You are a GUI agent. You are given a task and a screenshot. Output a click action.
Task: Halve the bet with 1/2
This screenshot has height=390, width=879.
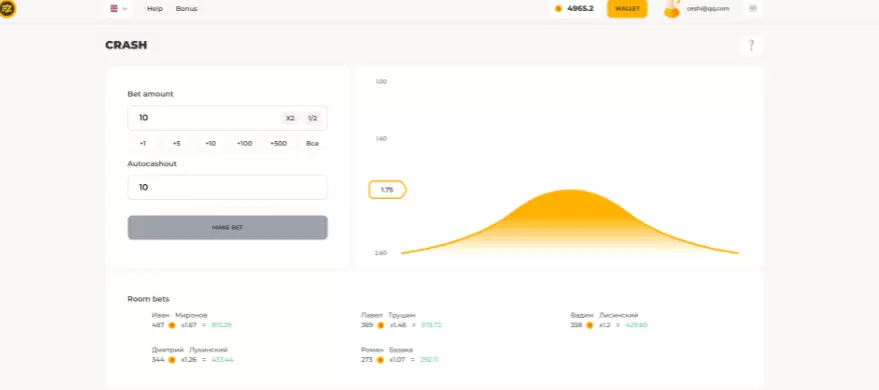click(312, 118)
